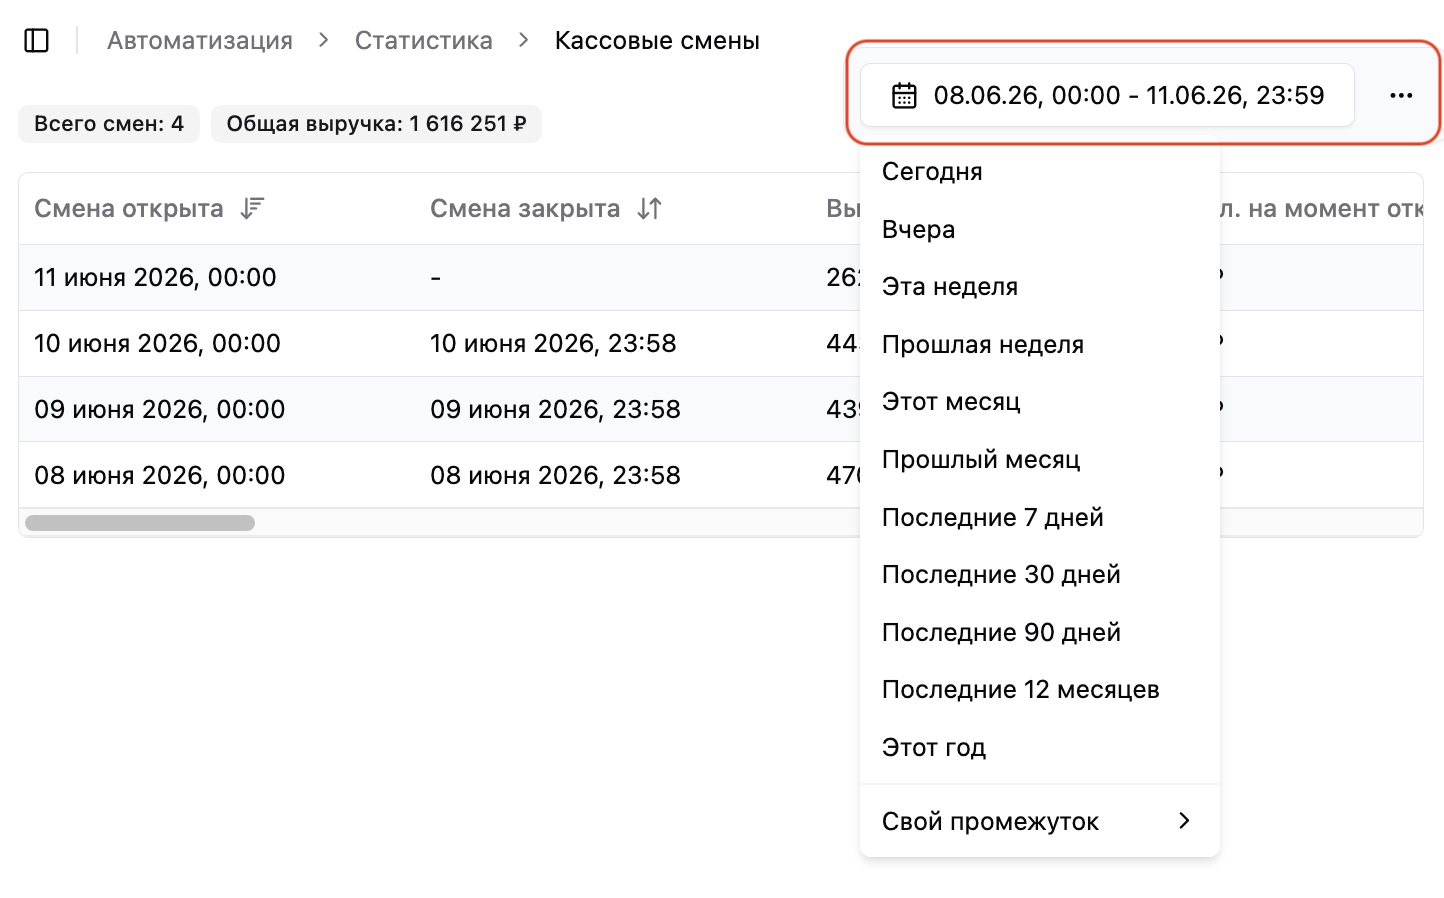Pick 'Прошлый месяц' range
Screen dimensions: 1444x898
click(1040, 460)
